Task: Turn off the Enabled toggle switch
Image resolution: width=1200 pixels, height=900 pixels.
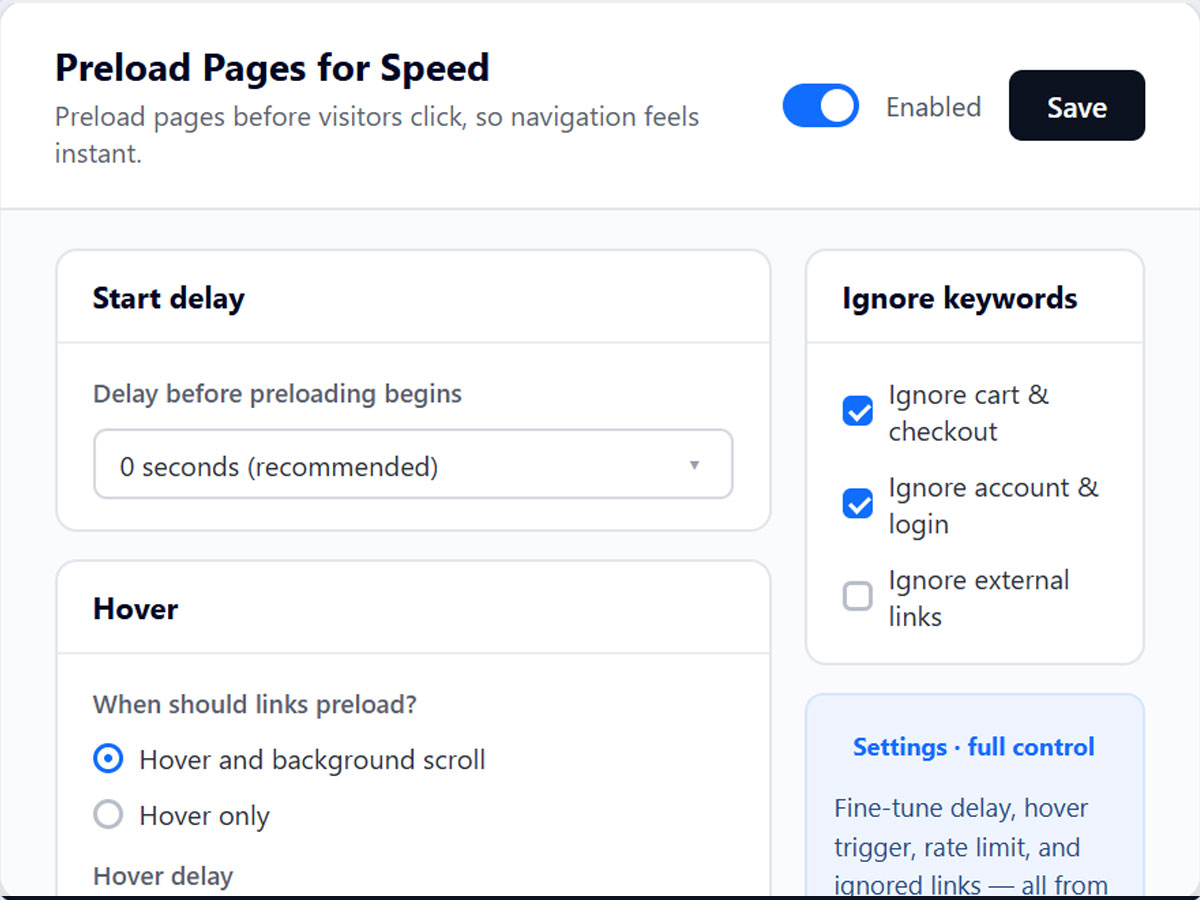Action: pos(820,106)
